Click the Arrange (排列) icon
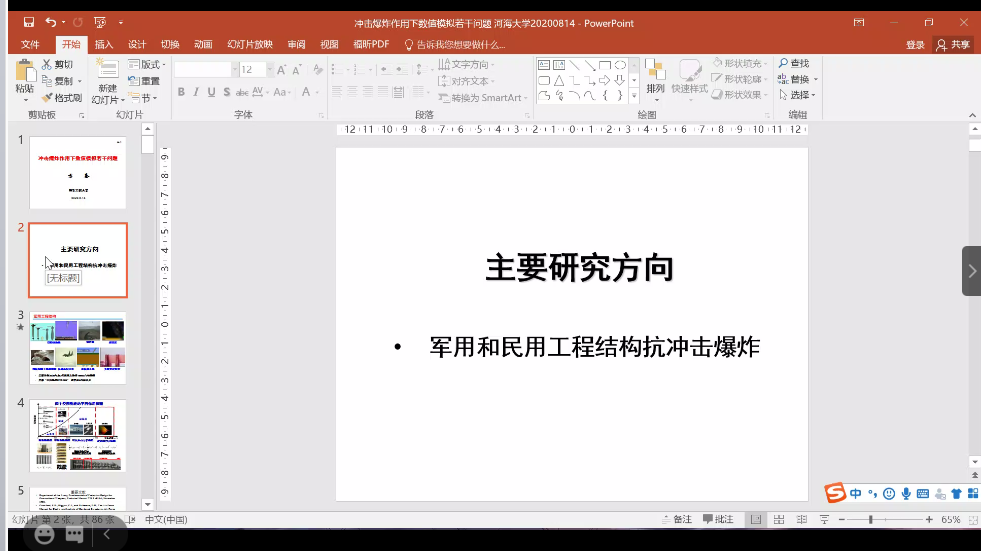The width and height of the screenshot is (981, 551). [x=655, y=74]
